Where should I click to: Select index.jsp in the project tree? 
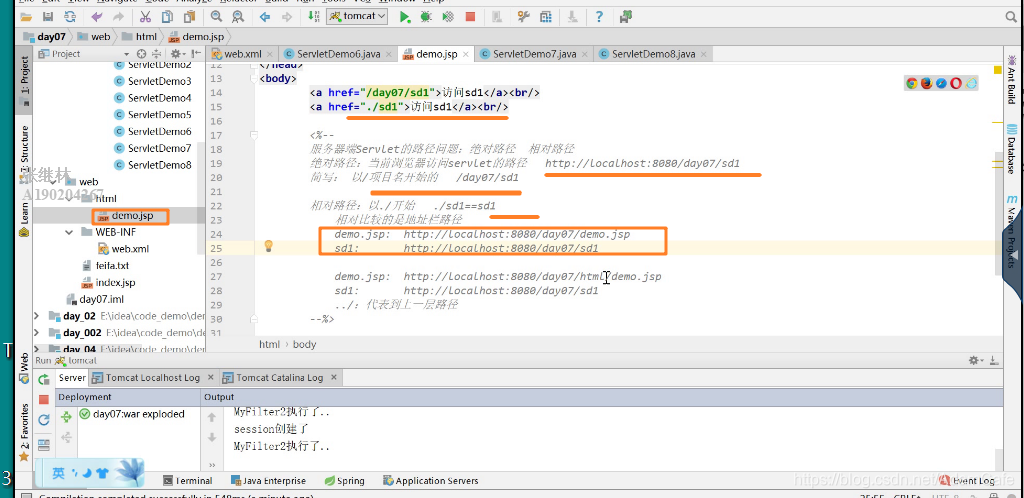coord(108,283)
